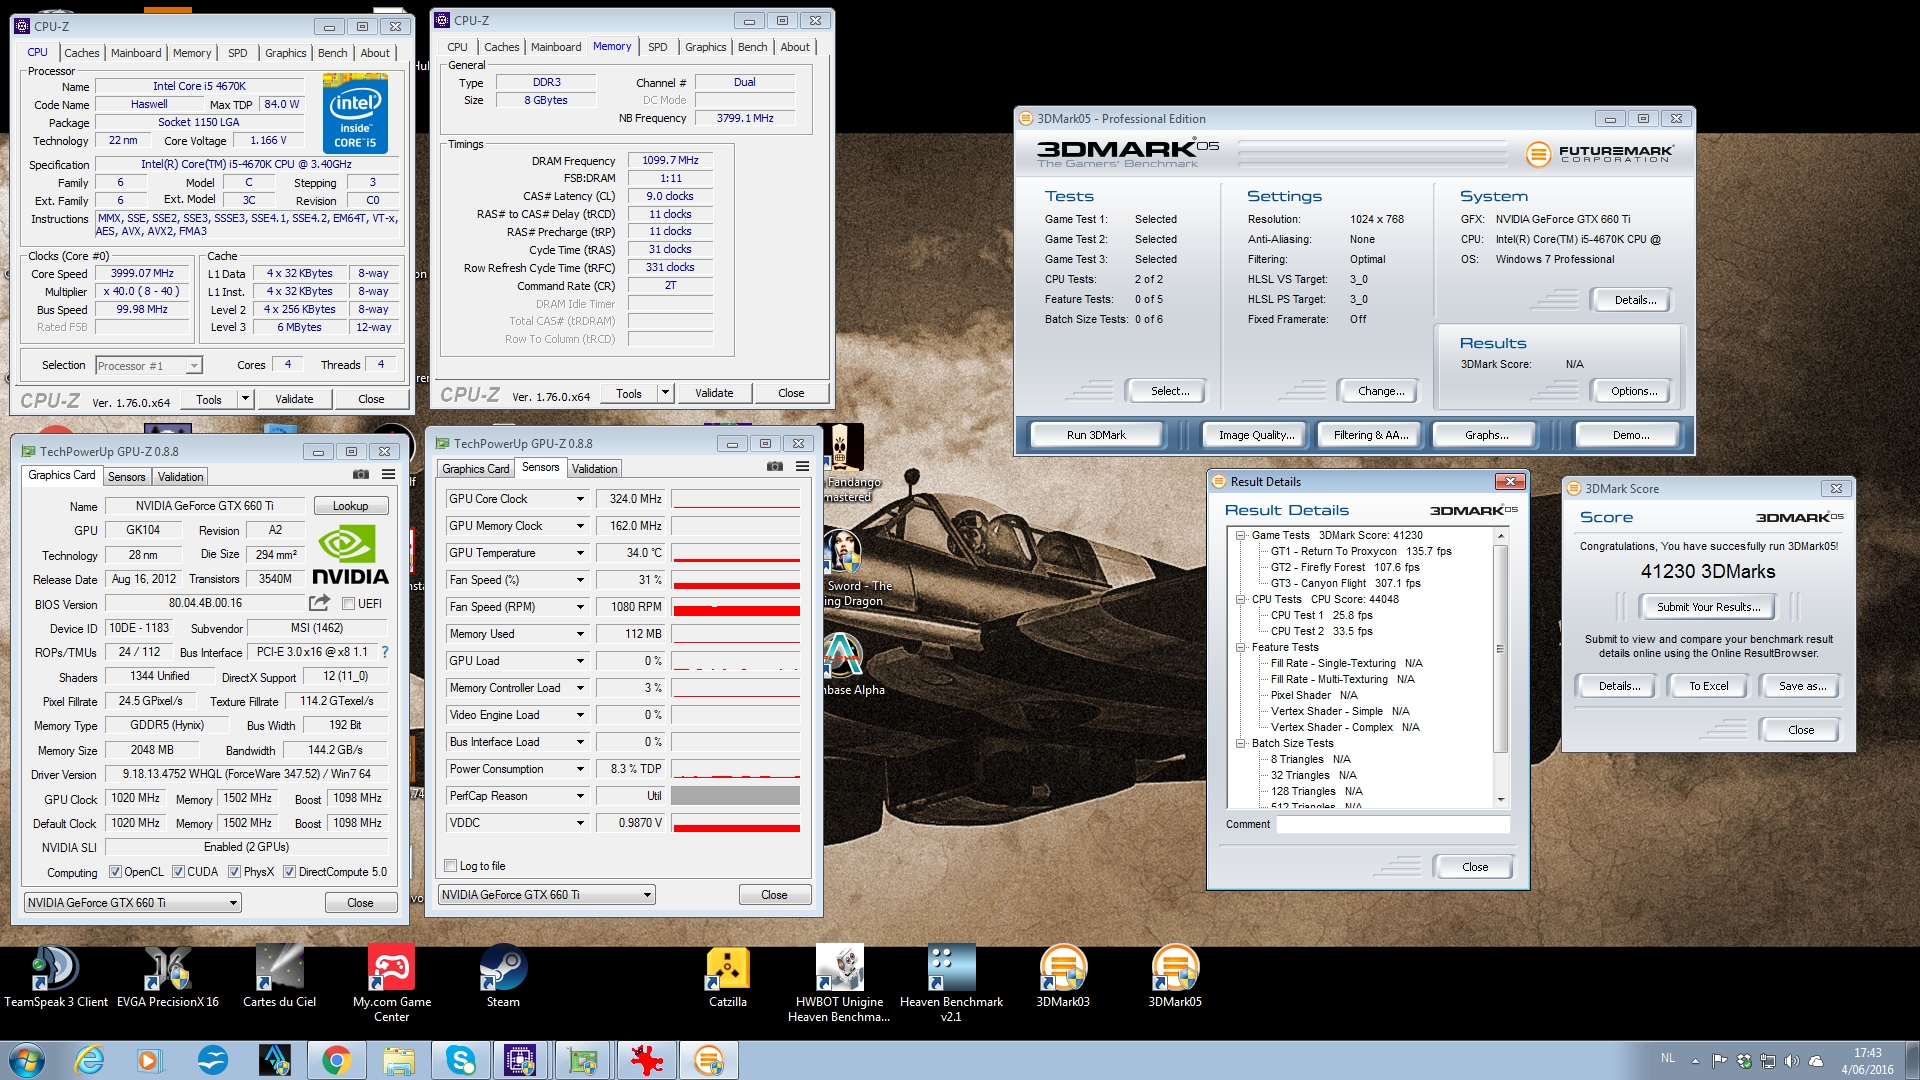Screen dimensions: 1920x1080
Task: Toggle the DirectCompute 5.0 checkbox
Action: [x=289, y=872]
